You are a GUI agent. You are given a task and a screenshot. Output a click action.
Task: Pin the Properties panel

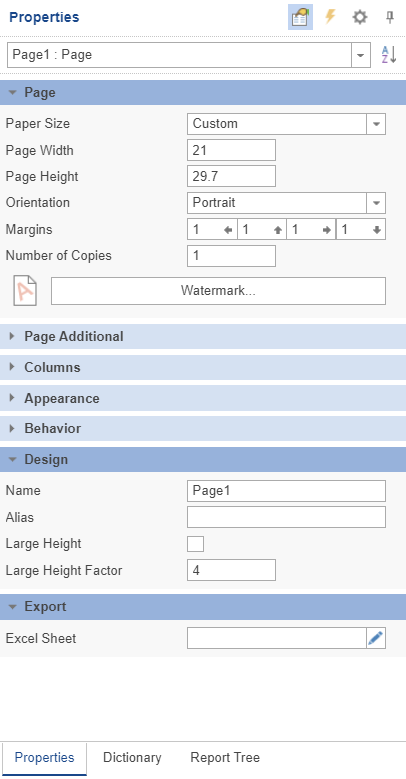coord(390,17)
